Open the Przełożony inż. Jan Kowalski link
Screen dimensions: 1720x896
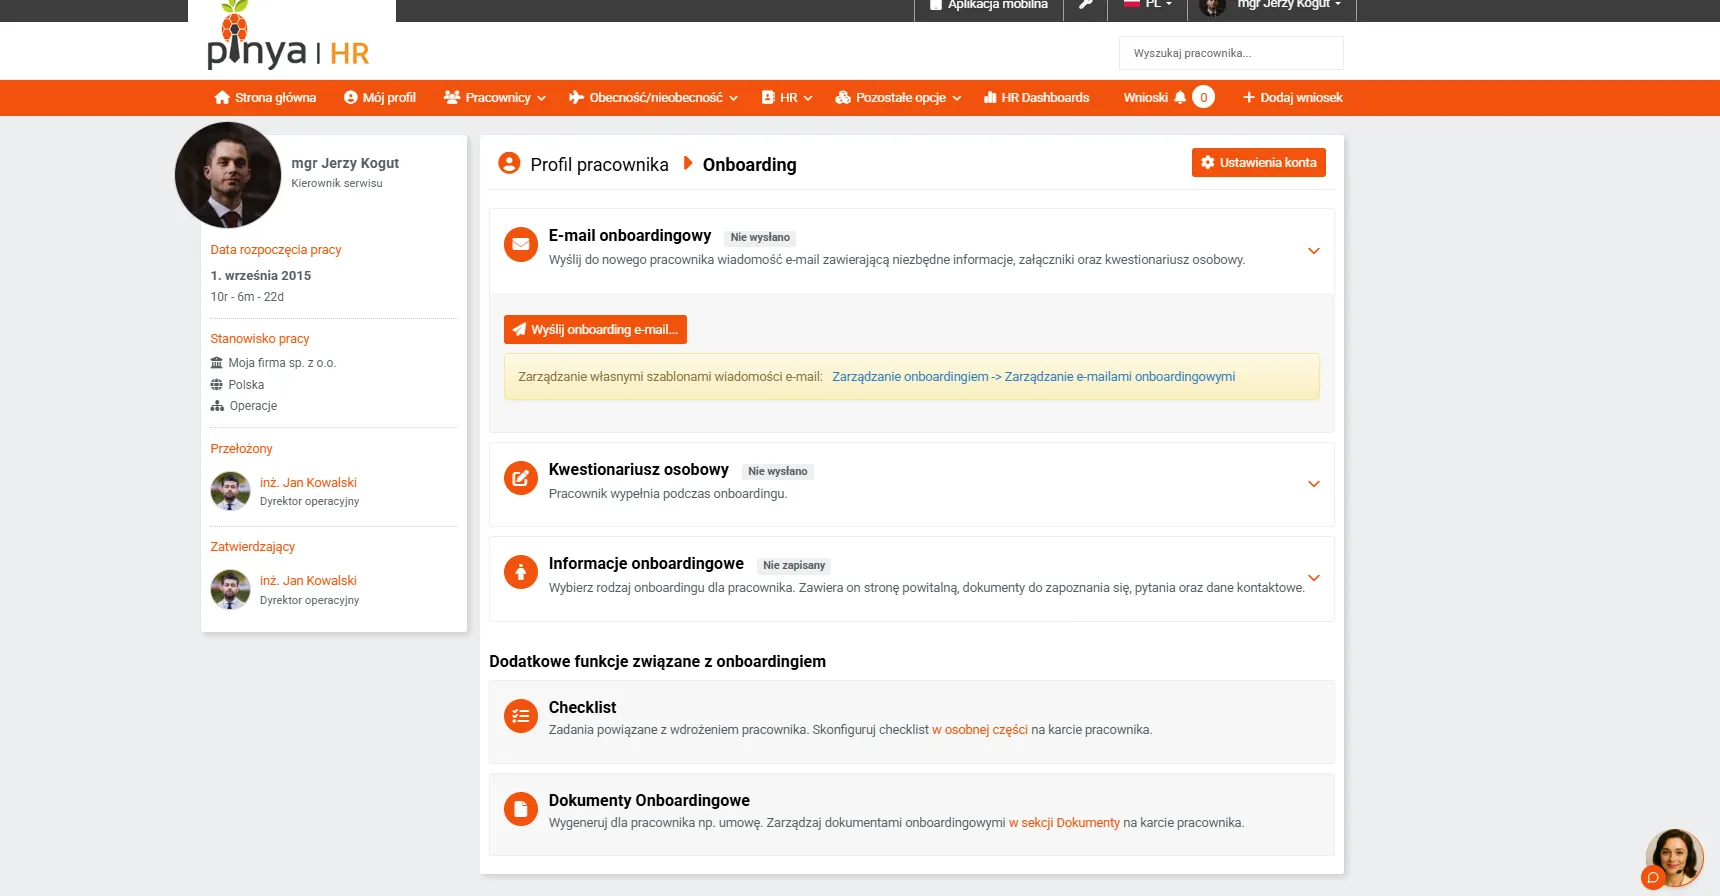click(x=308, y=483)
